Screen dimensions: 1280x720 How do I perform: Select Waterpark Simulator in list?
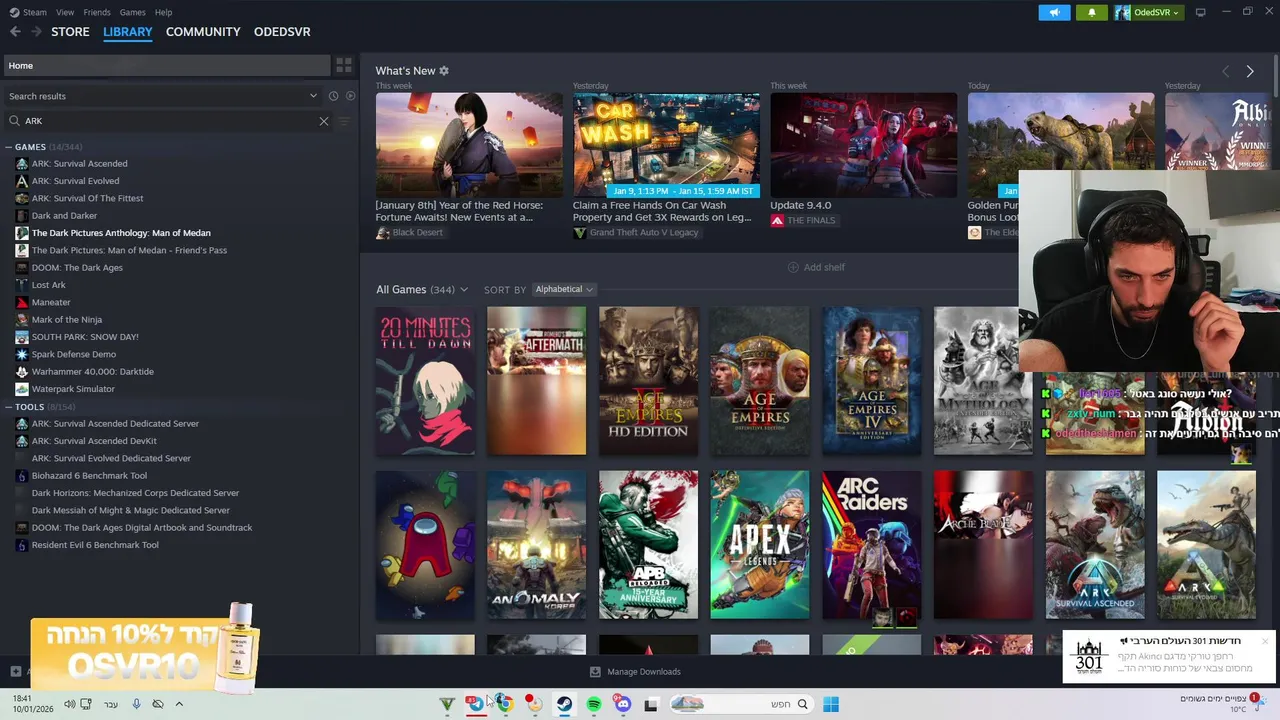(73, 389)
